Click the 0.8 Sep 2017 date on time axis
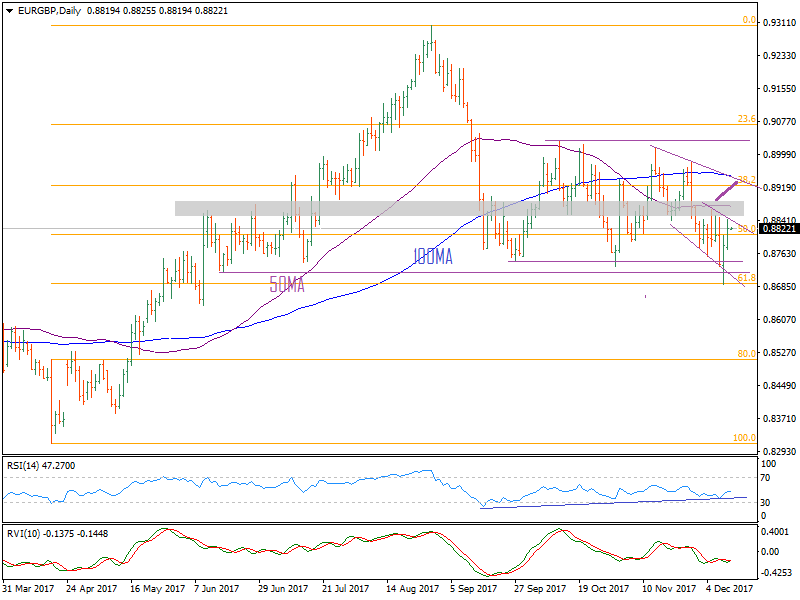The width and height of the screenshot is (800, 600). click(475, 590)
